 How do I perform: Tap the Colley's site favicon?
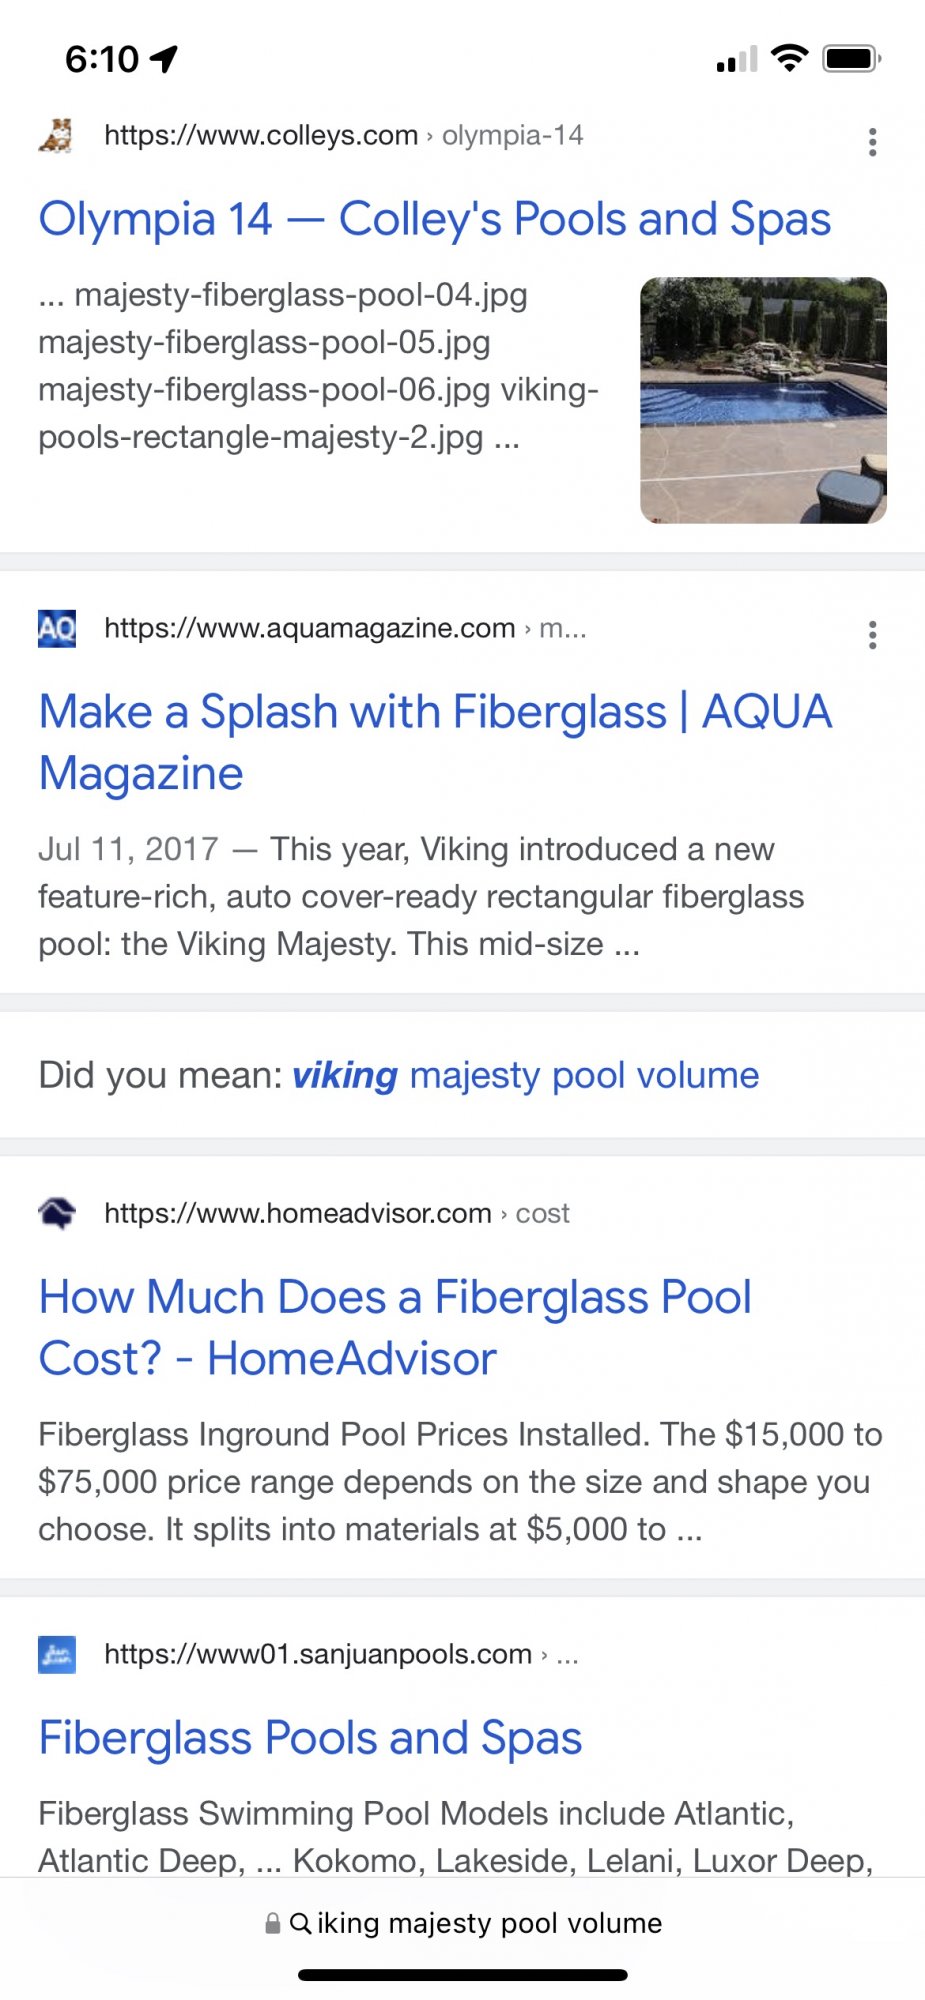(x=57, y=135)
